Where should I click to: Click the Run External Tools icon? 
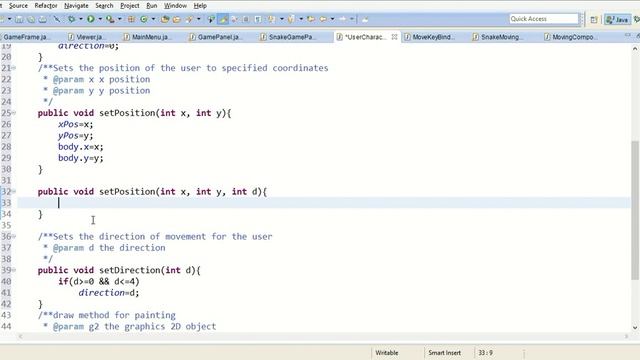coord(110,19)
